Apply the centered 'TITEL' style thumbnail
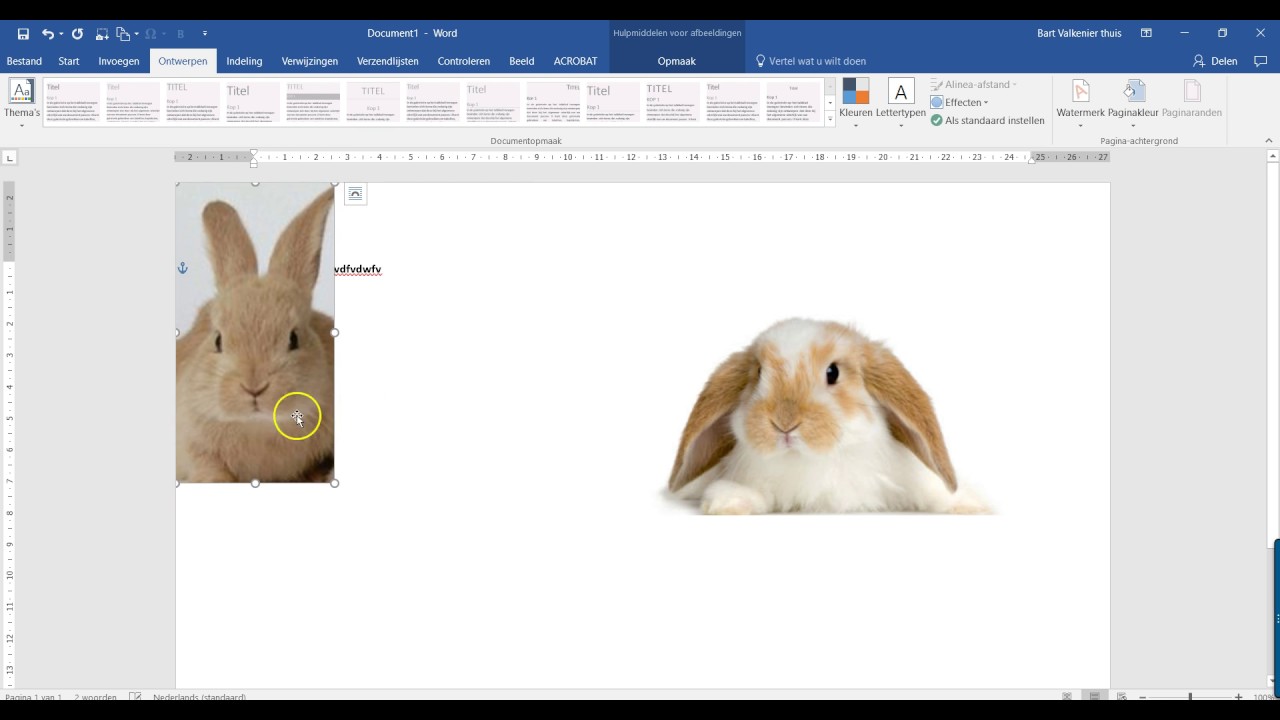Screen dimensions: 1280x720 click(373, 102)
